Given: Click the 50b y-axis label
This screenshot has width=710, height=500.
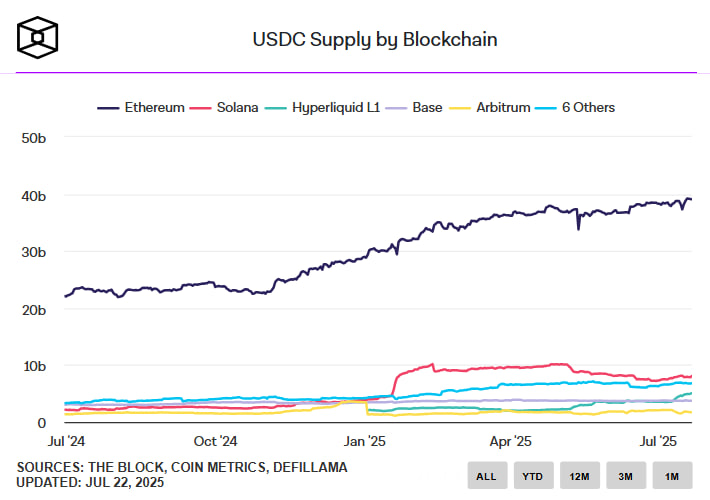Looking at the screenshot, I should pos(34,137).
